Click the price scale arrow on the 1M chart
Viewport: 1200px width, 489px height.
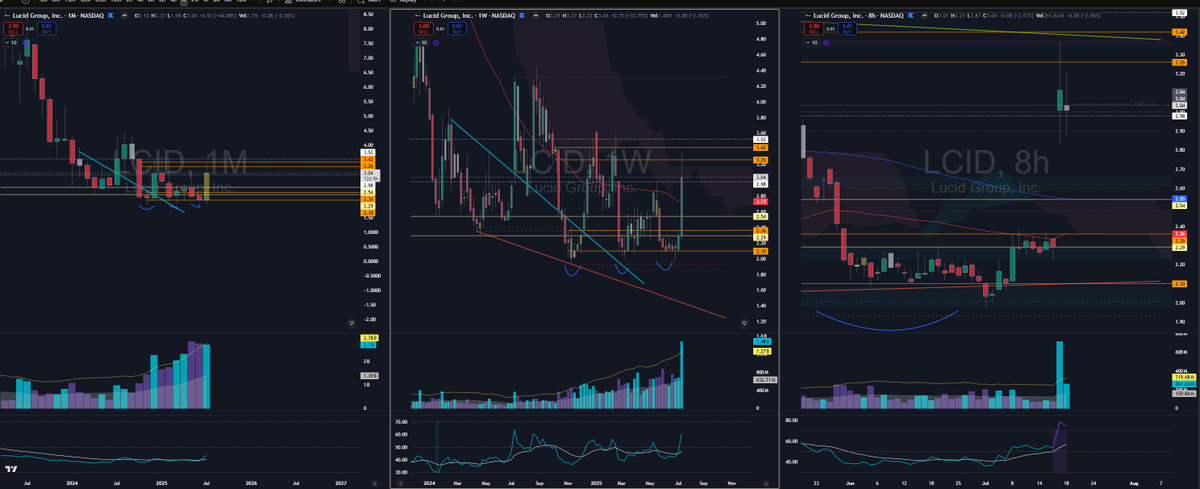(x=352, y=323)
